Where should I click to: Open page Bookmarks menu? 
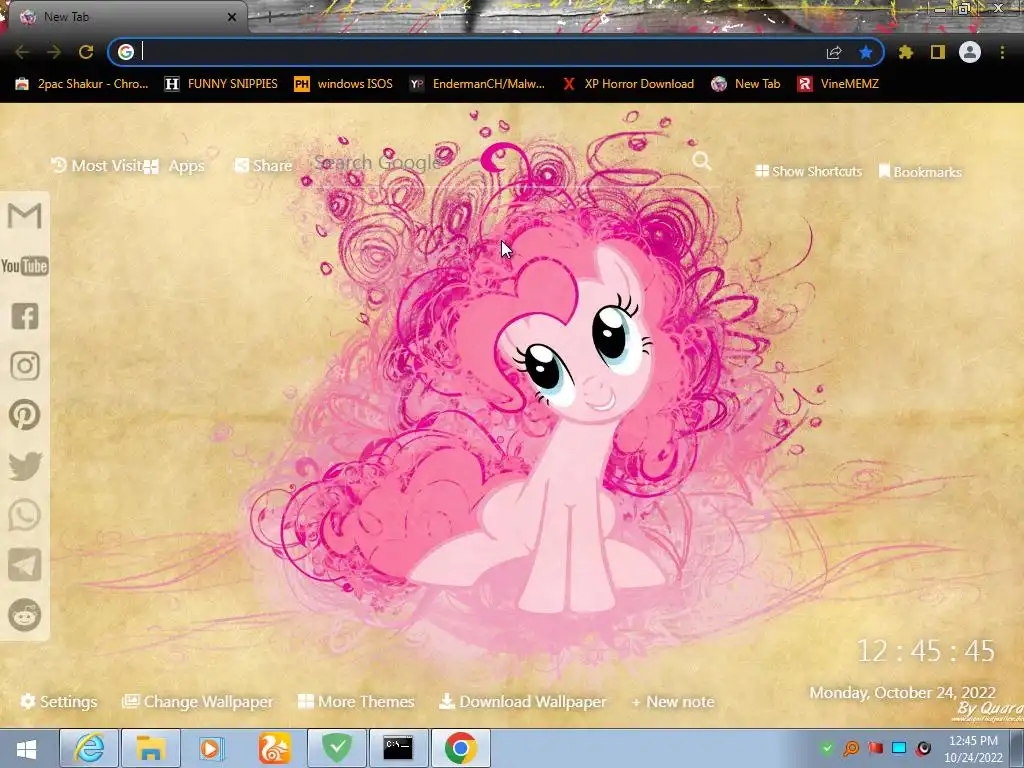[920, 172]
